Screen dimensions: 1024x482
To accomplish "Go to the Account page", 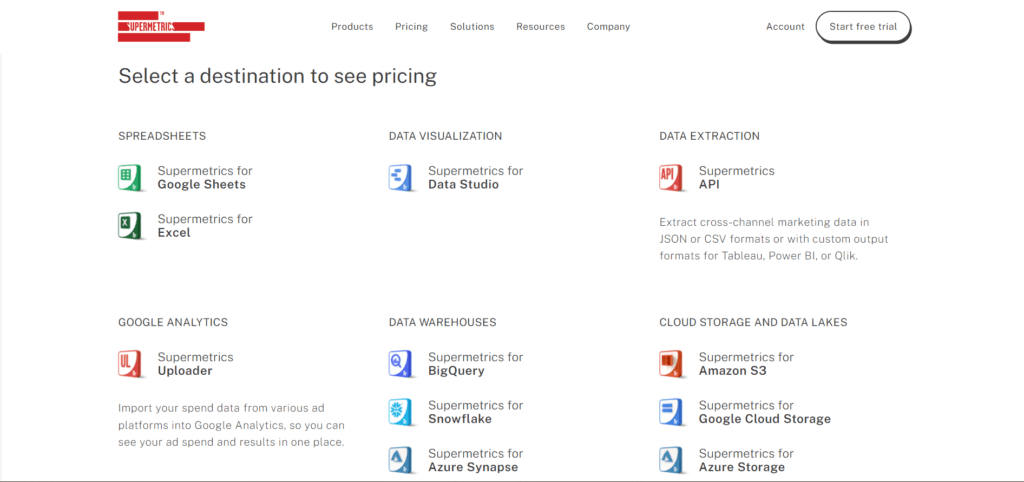I will tap(785, 27).
